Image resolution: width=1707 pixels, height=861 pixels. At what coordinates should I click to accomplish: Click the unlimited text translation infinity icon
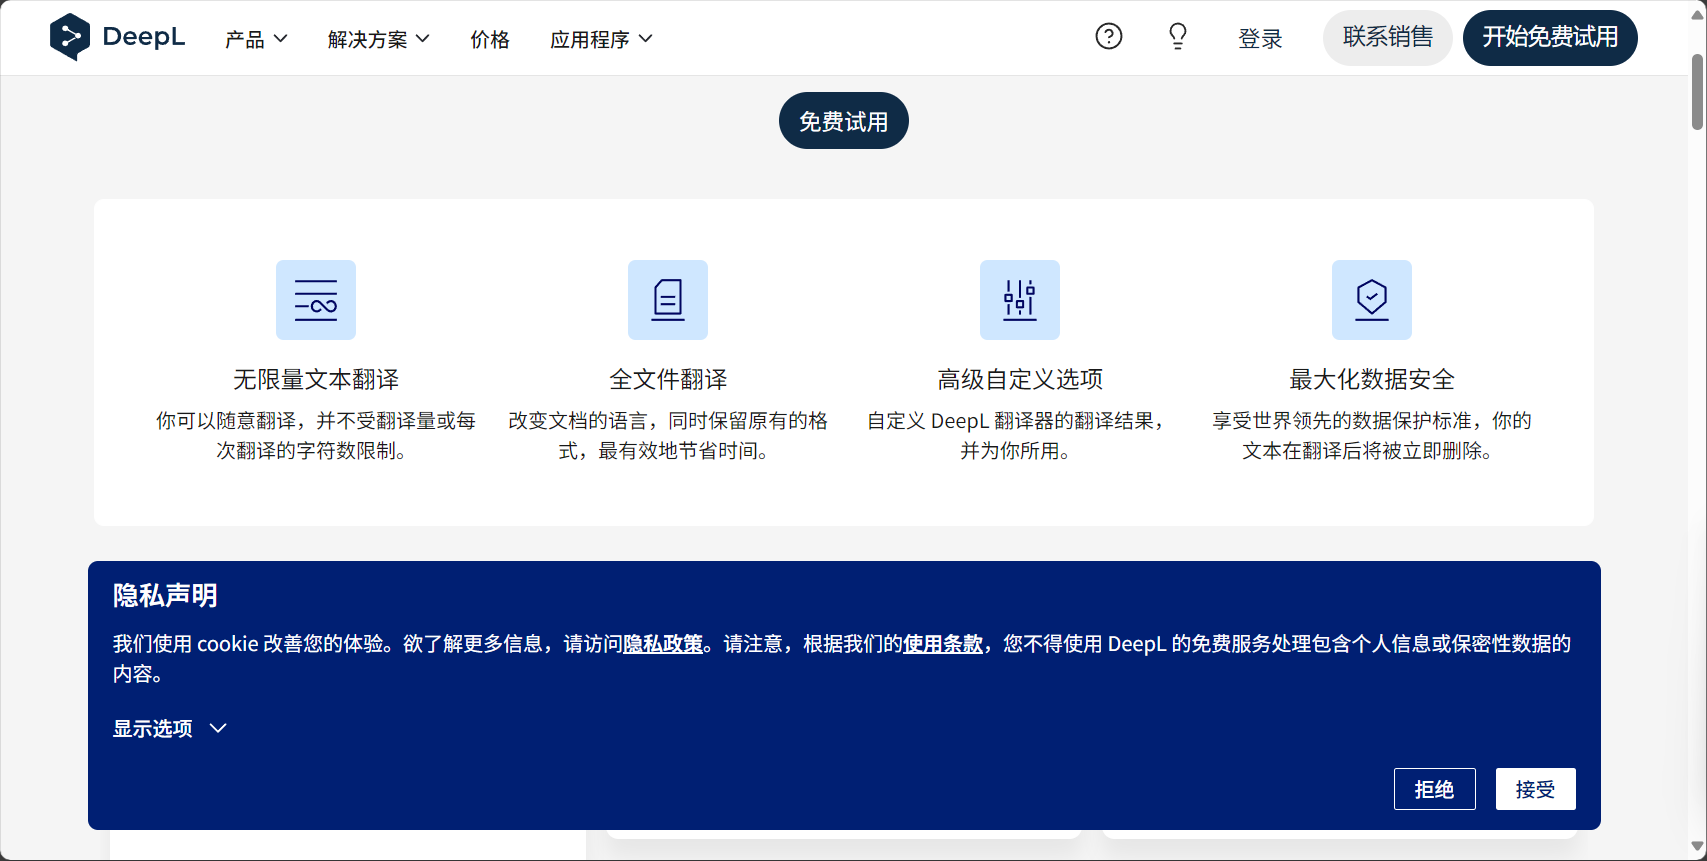pos(316,300)
